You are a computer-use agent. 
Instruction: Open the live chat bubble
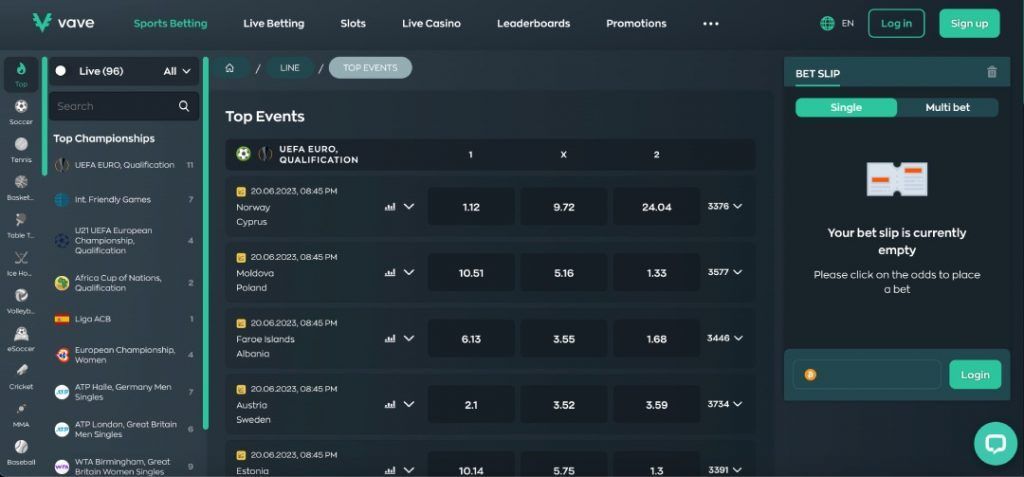pyautogui.click(x=995, y=444)
